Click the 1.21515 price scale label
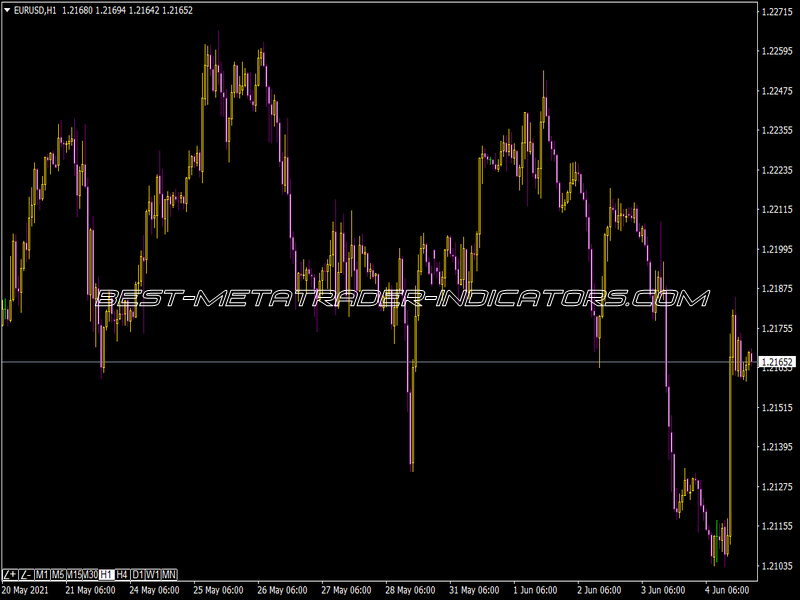Screen dimensions: 800x600 tap(777, 407)
